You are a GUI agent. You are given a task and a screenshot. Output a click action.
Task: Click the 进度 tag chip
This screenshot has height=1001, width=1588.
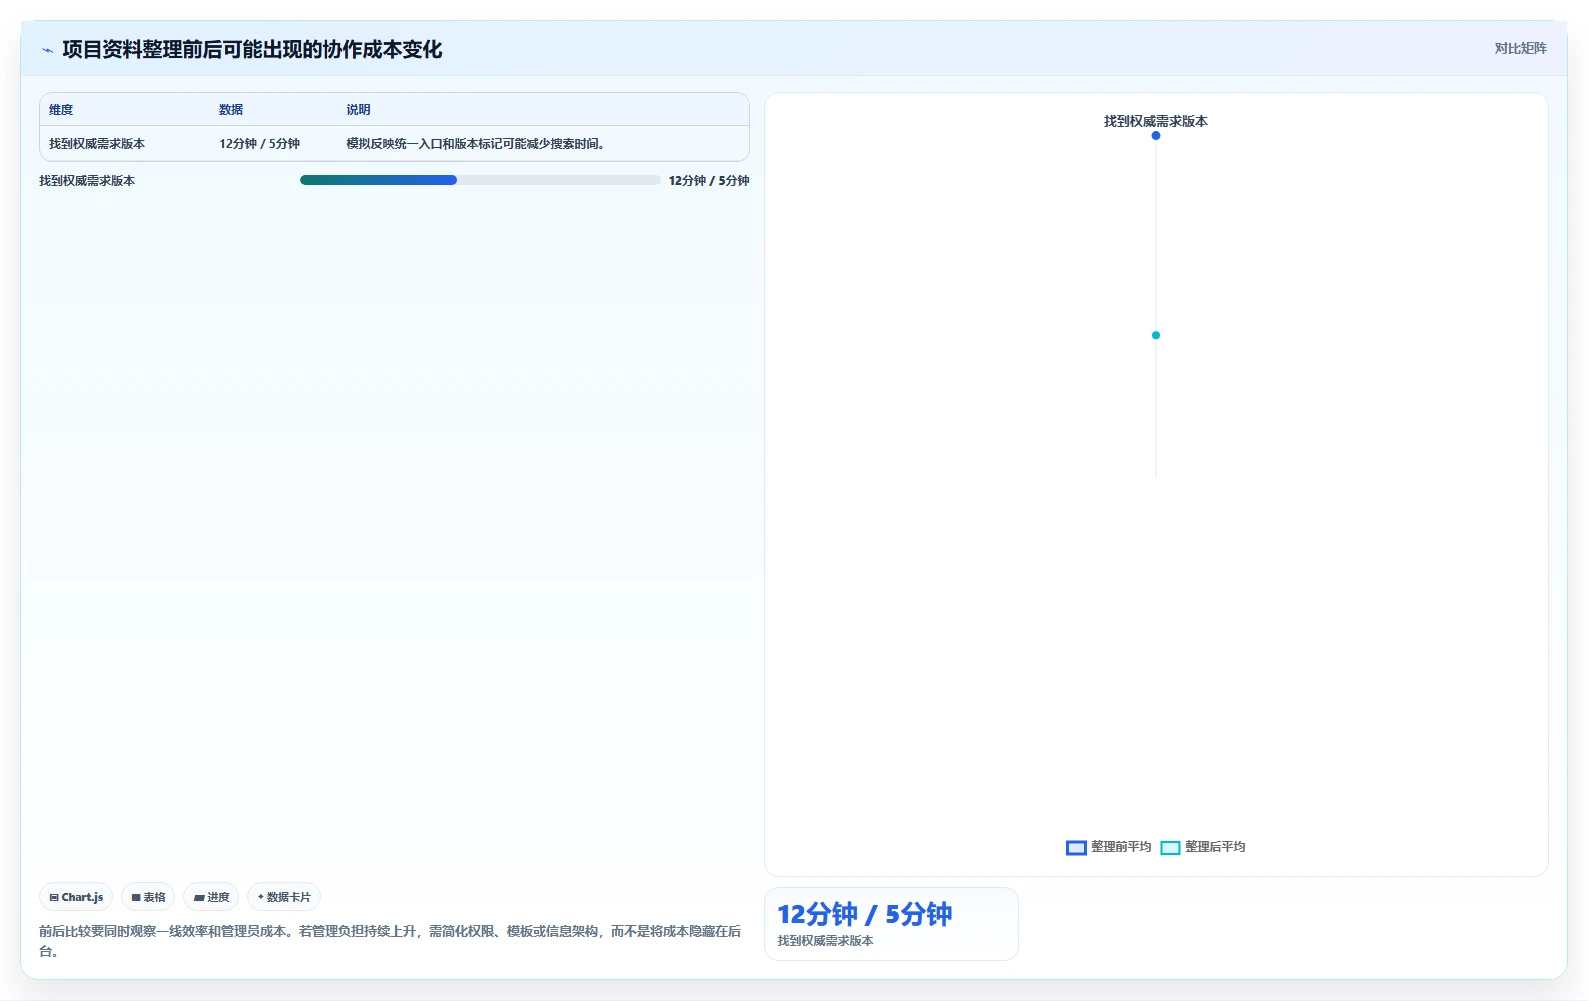(x=211, y=897)
